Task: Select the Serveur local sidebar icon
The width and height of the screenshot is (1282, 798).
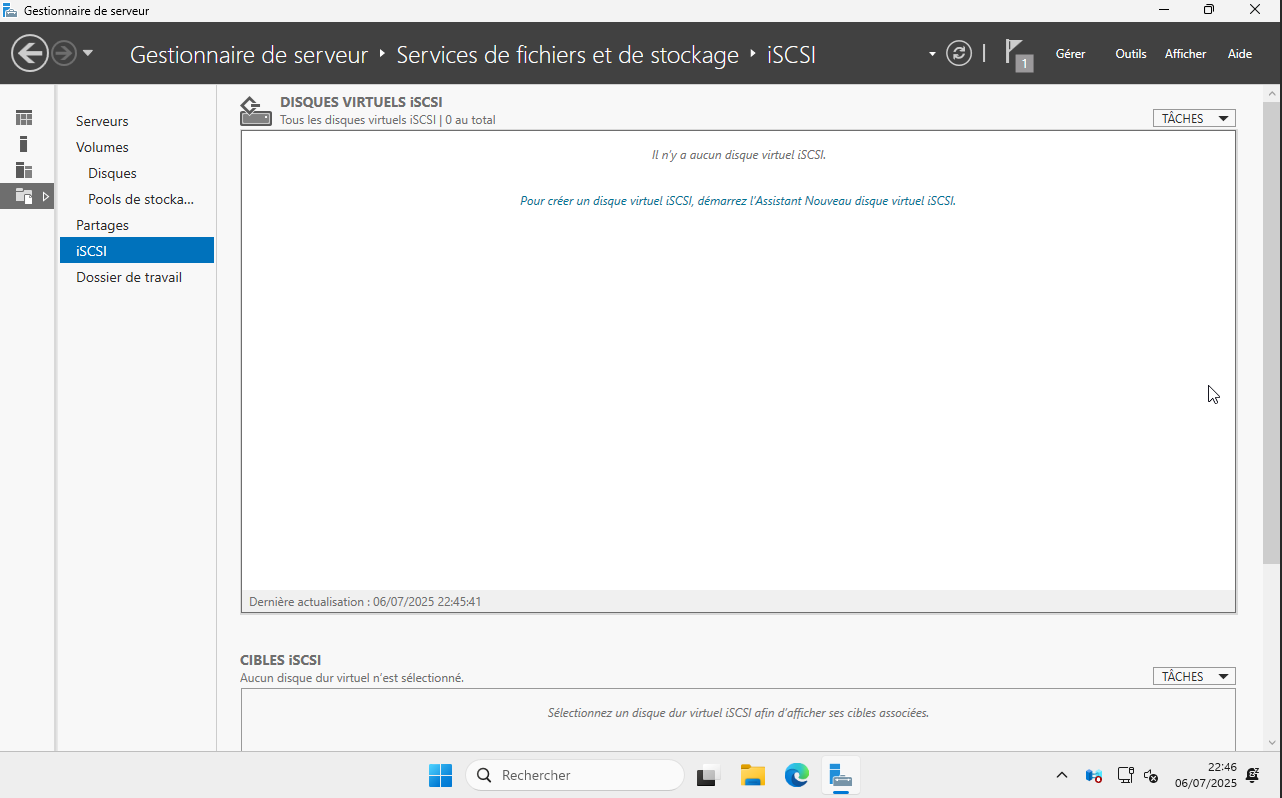Action: coord(23,143)
